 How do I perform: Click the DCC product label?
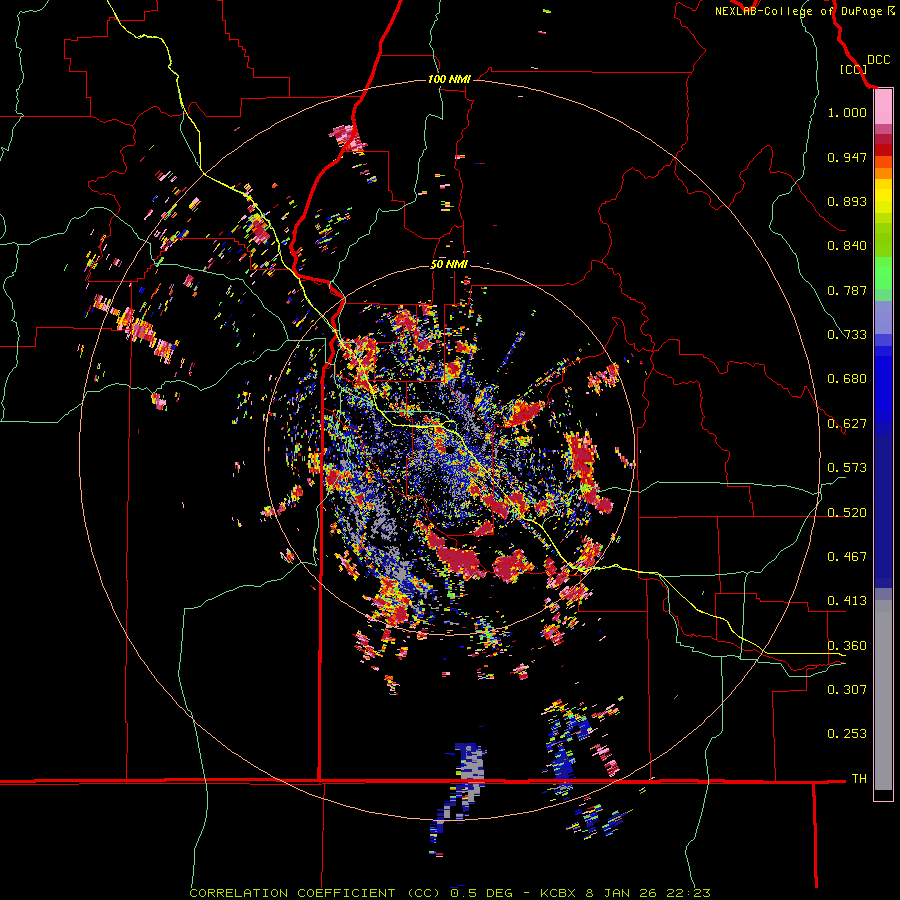click(x=879, y=60)
